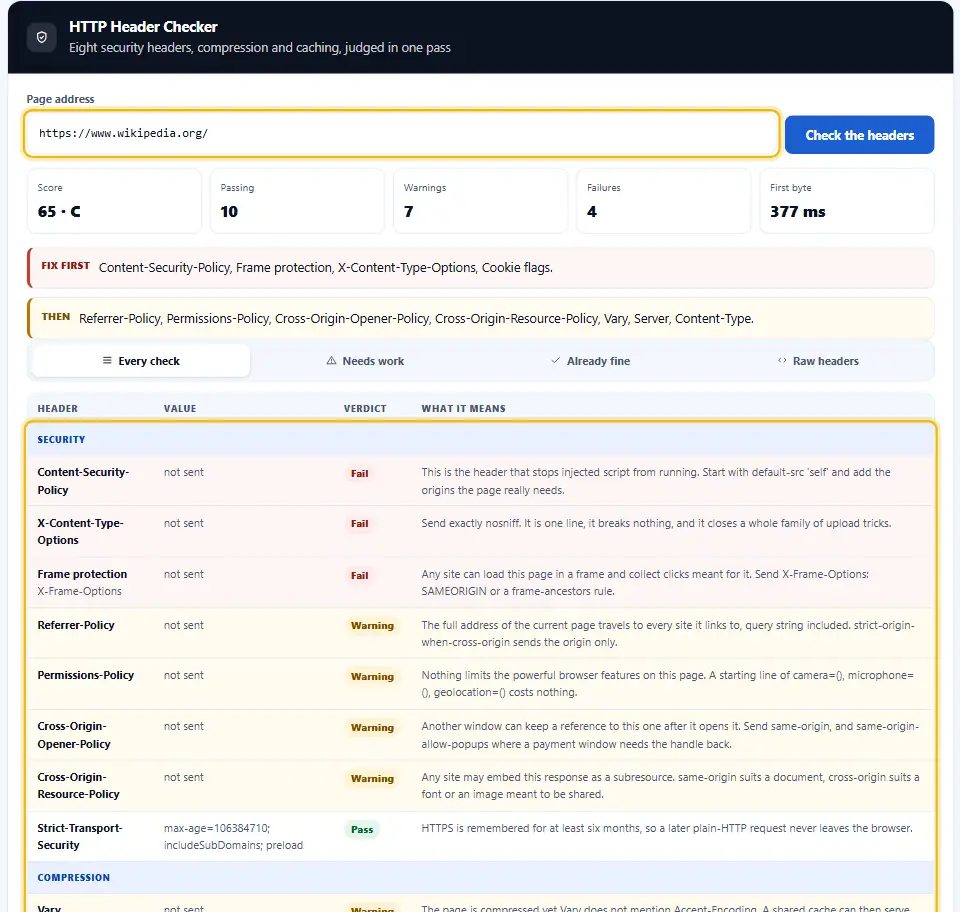This screenshot has height=912, width=960.
Task: View the Raw headers tab
Action: (817, 361)
